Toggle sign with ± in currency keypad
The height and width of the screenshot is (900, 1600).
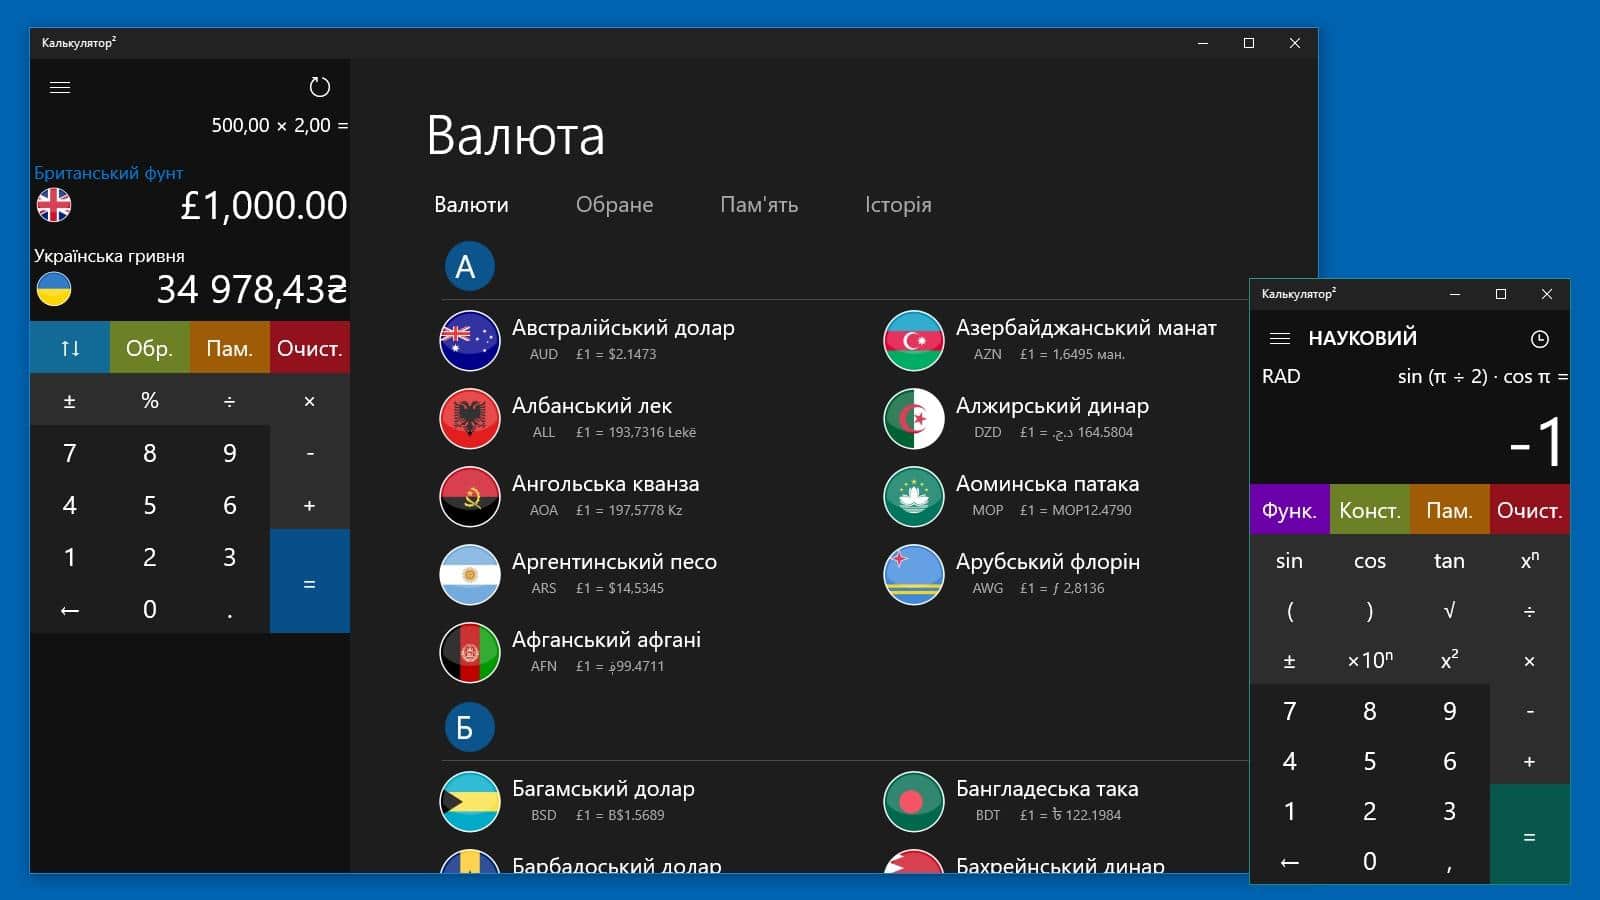coord(70,401)
